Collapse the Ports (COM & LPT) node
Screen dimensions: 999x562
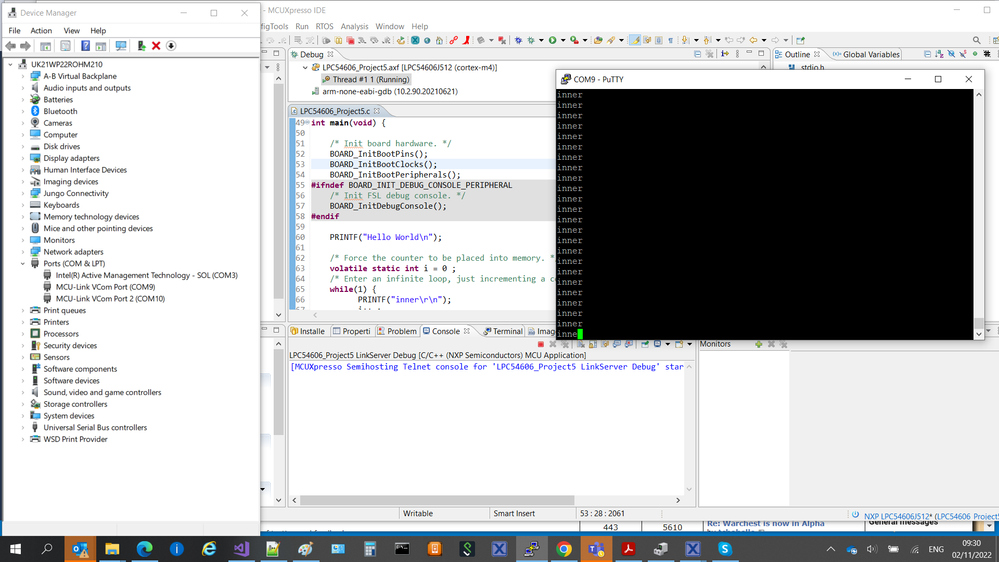point(23,264)
